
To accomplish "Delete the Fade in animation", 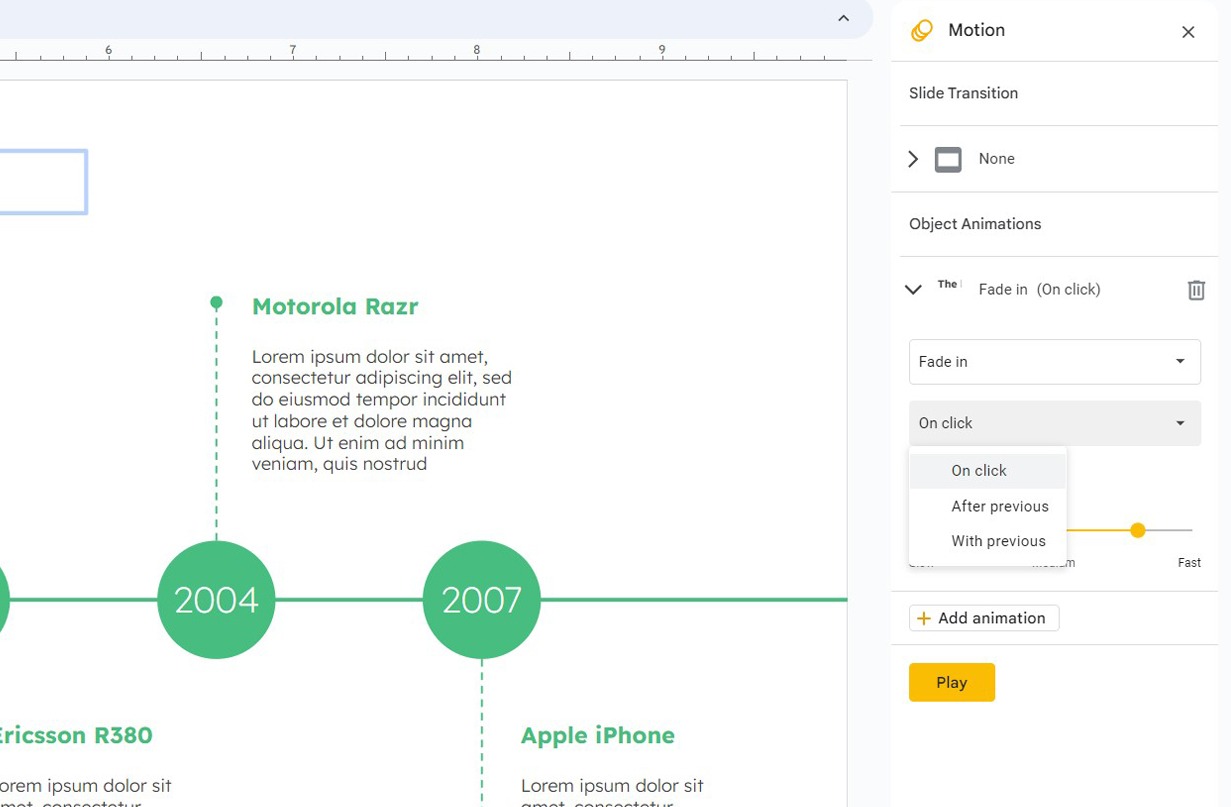I will point(1195,290).
